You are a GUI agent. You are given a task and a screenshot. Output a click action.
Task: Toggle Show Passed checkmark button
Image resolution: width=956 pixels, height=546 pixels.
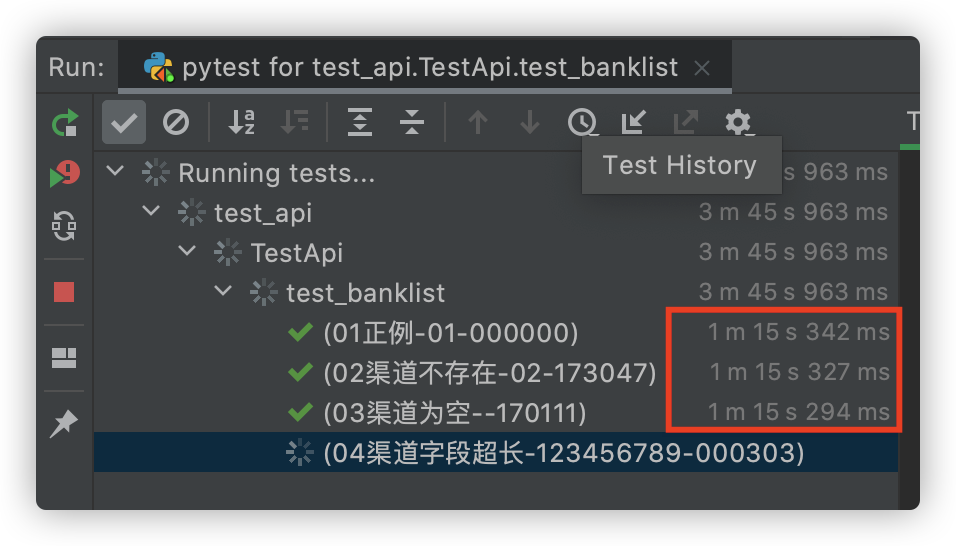[124, 122]
